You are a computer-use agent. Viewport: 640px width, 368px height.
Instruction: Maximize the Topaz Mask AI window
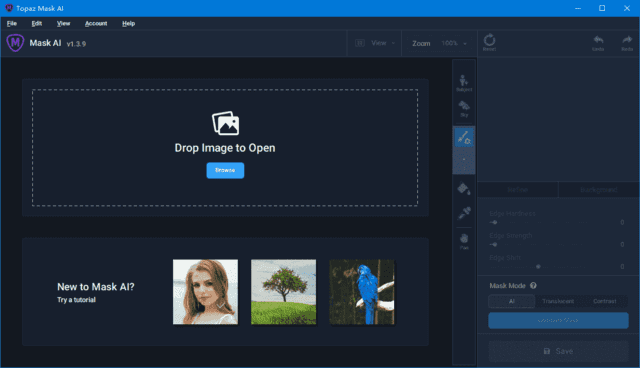[x=602, y=8]
